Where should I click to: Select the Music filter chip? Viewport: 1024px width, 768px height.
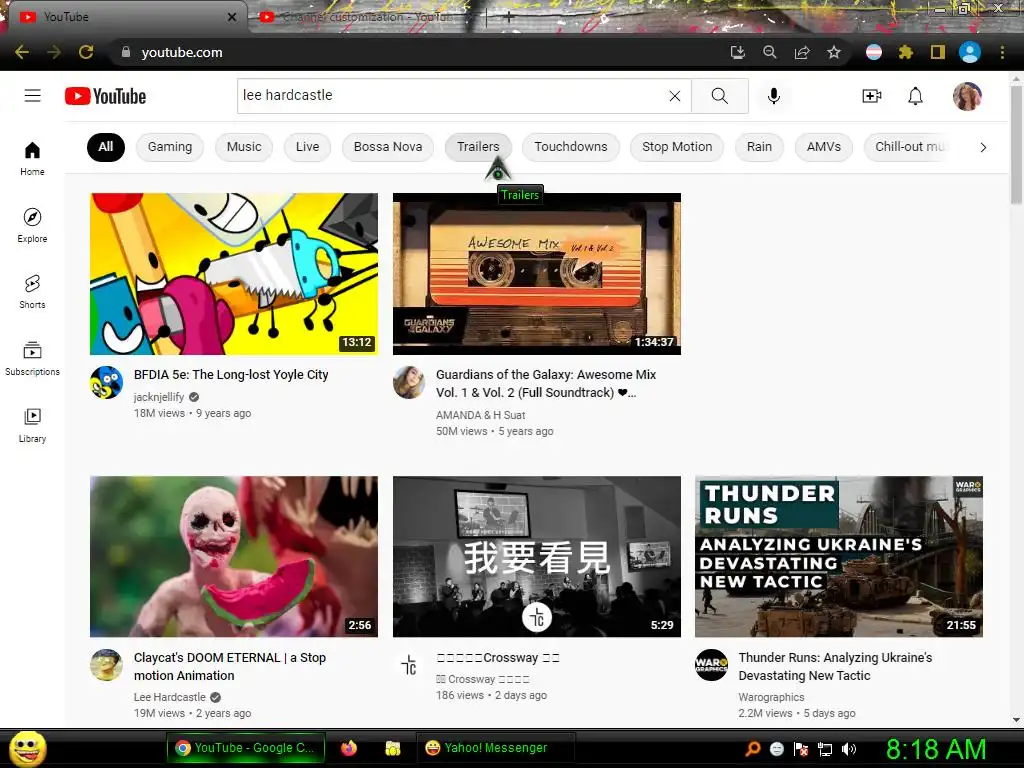tap(244, 147)
